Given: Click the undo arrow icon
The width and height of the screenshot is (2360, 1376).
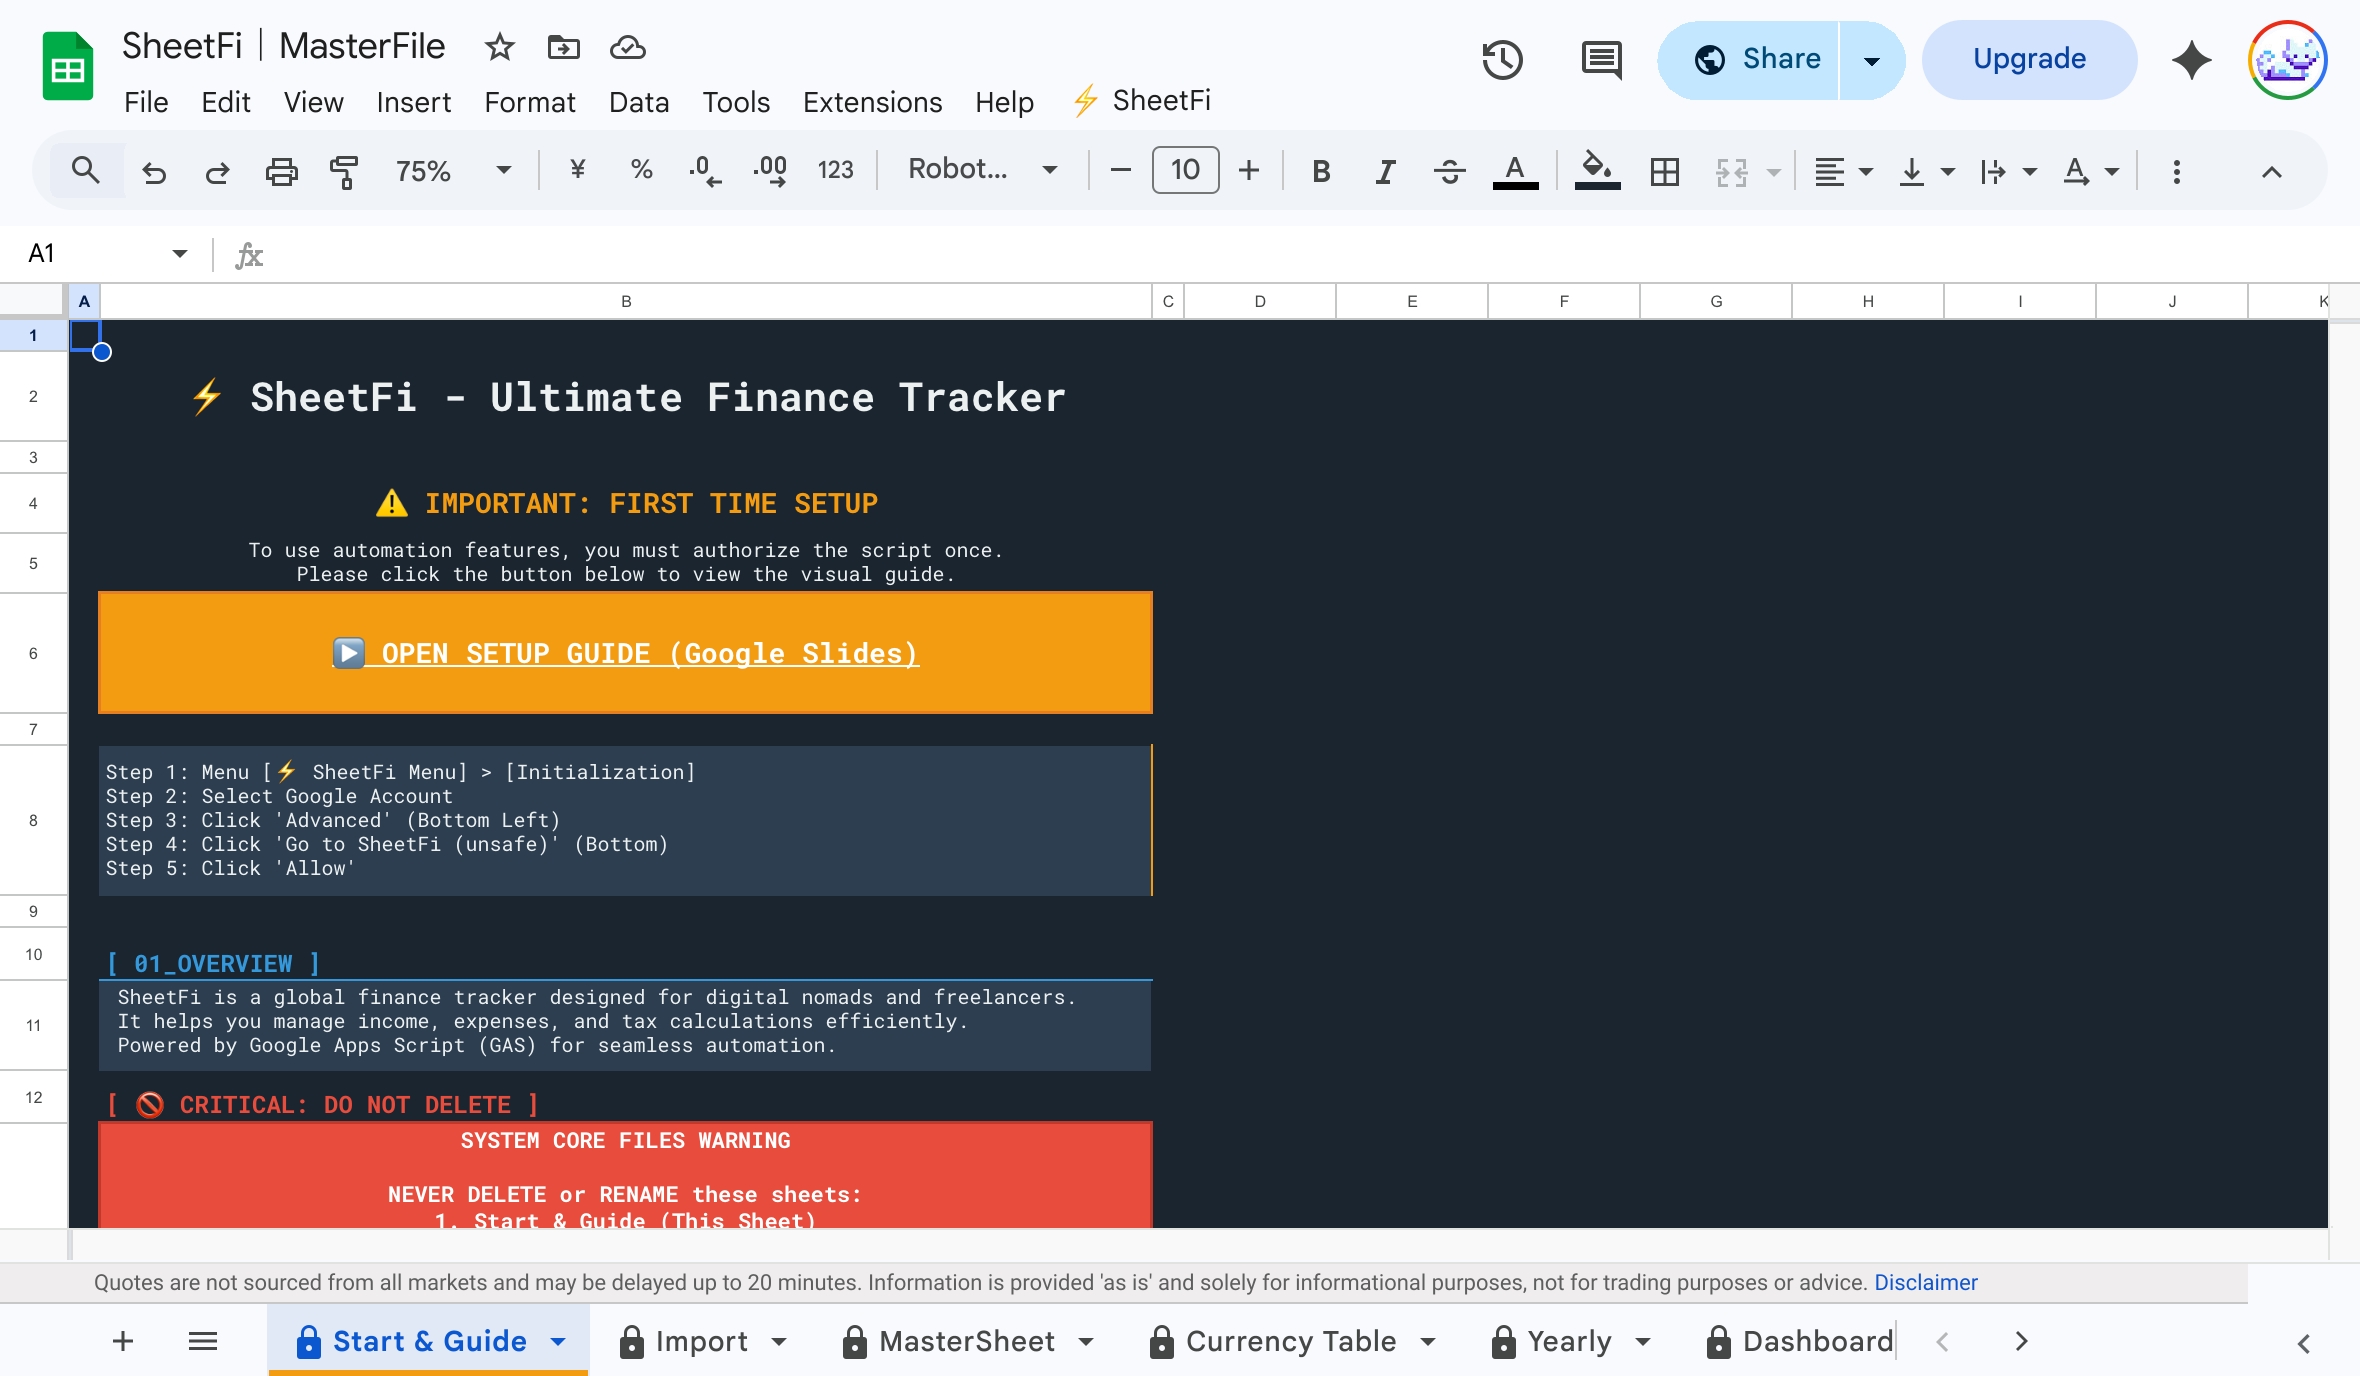Looking at the screenshot, I should coord(154,171).
